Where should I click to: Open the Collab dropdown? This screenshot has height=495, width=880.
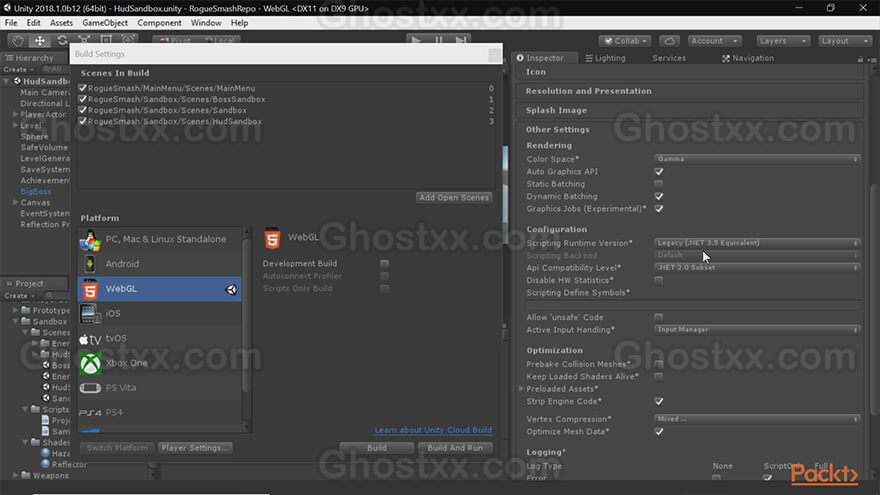tap(625, 41)
